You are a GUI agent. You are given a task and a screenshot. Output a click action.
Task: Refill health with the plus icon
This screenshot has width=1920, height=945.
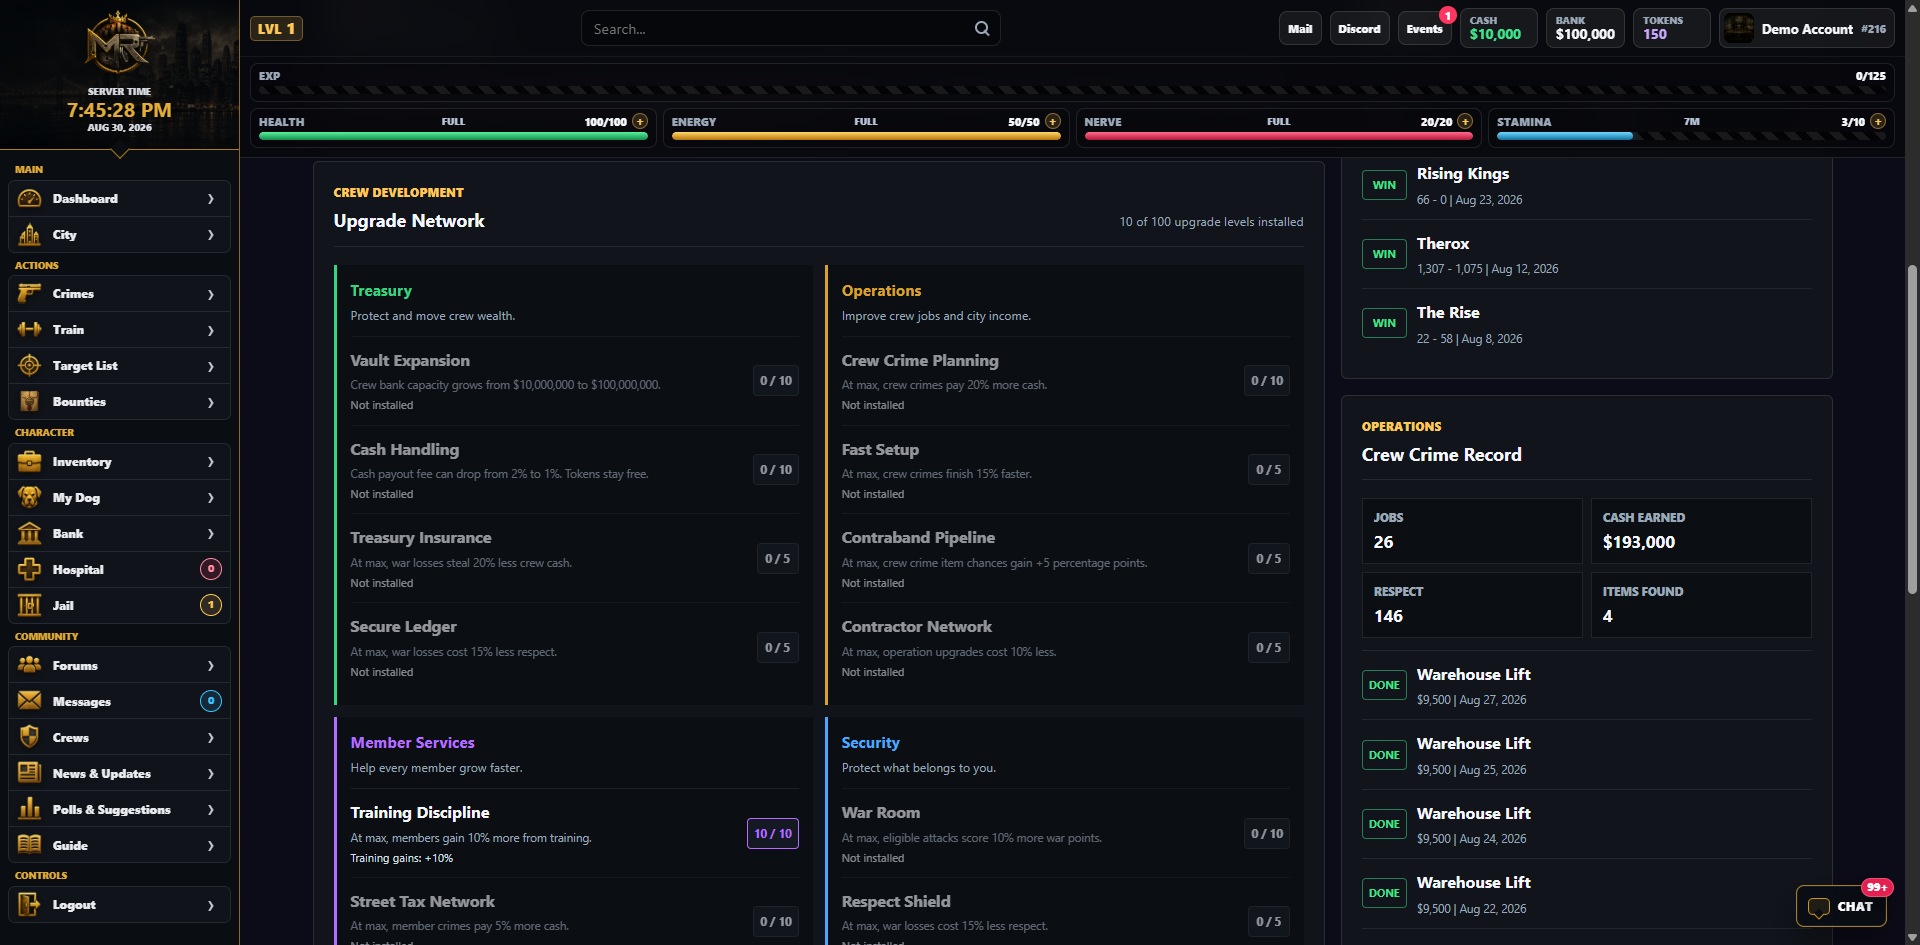[640, 122]
